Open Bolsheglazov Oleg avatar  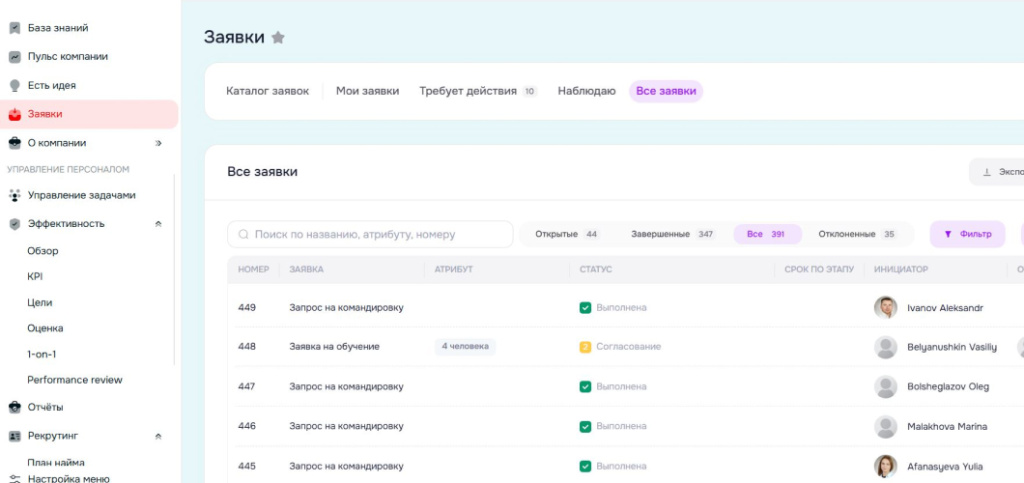tap(886, 386)
